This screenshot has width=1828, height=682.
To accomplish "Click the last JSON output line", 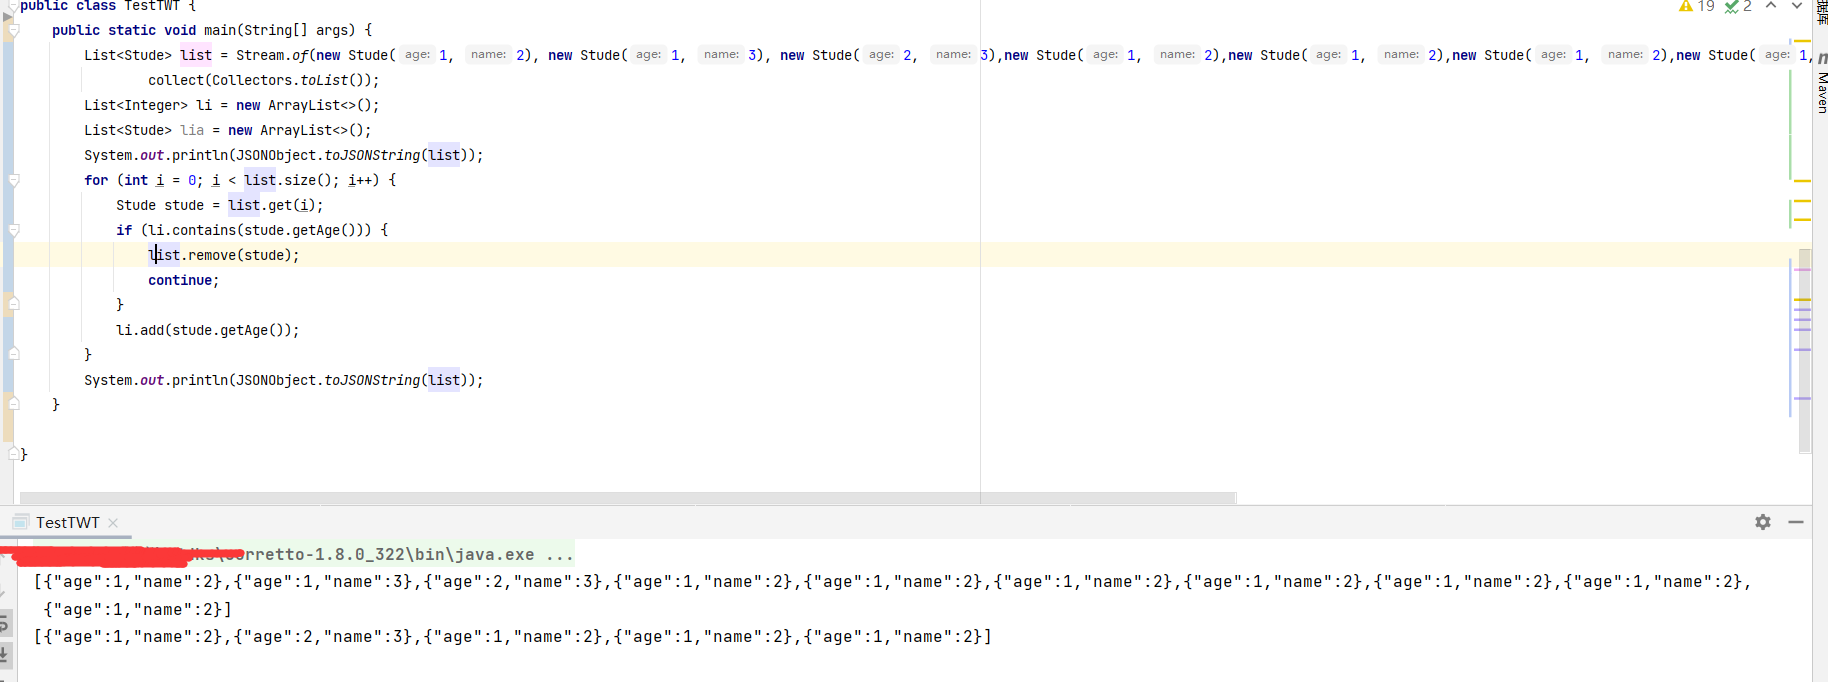I will (x=513, y=636).
